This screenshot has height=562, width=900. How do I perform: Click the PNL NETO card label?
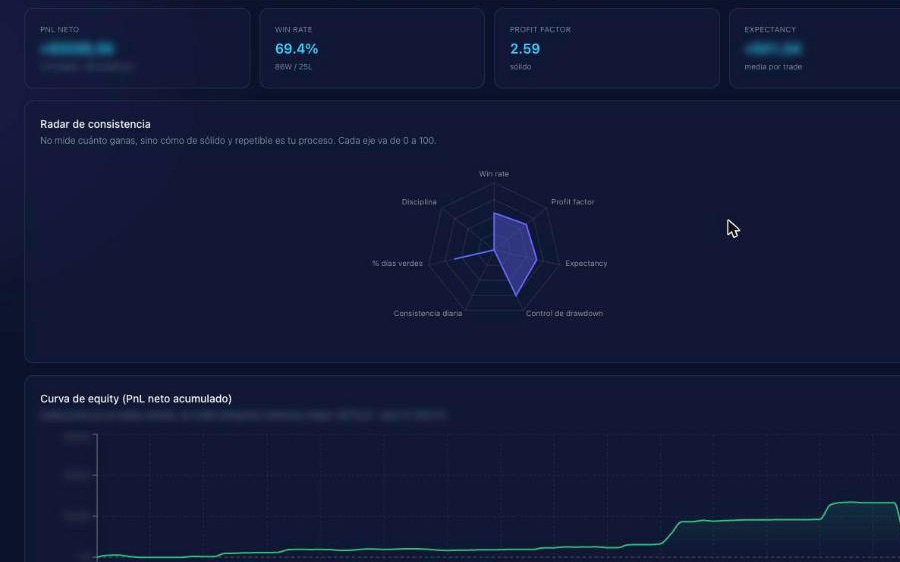[60, 29]
